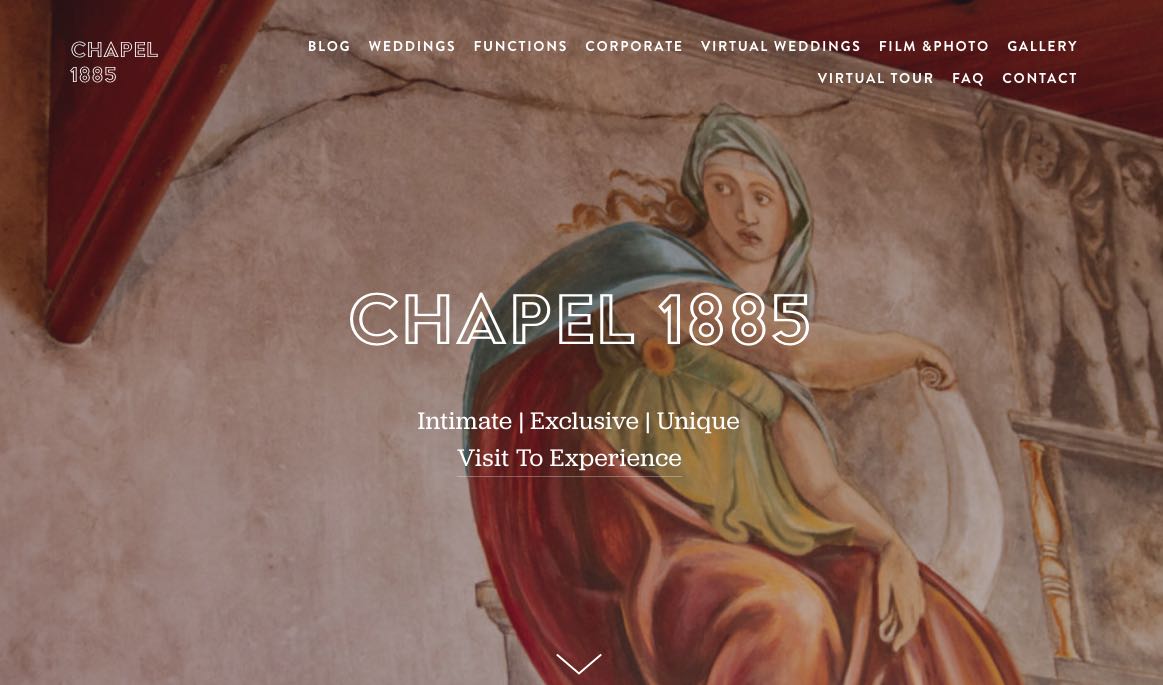Open the Blog page
The height and width of the screenshot is (685, 1163).
(x=329, y=46)
